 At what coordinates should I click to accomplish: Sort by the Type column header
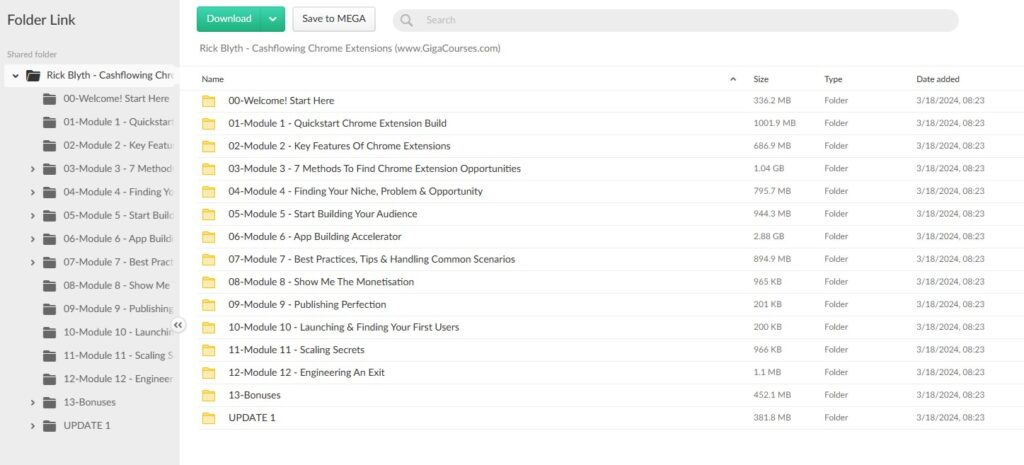(x=833, y=79)
